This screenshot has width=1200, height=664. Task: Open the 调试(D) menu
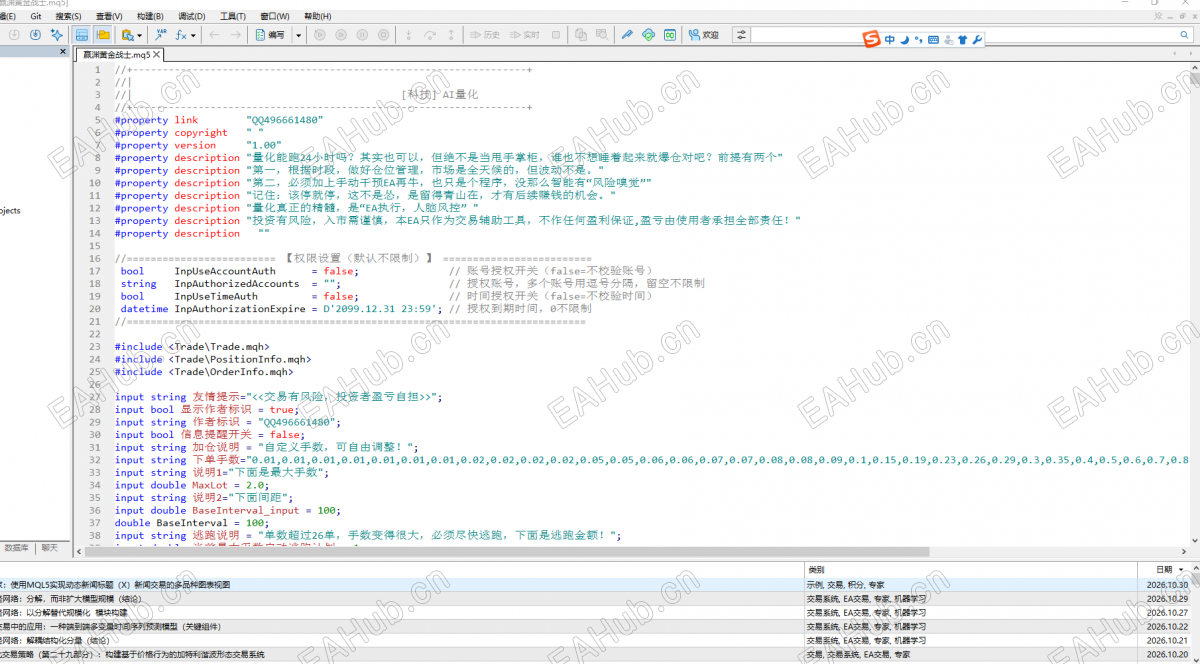point(191,17)
